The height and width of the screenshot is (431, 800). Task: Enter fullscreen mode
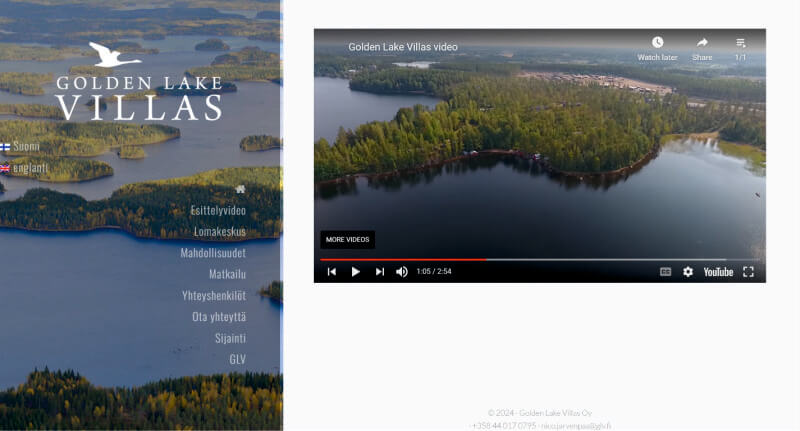tap(748, 272)
